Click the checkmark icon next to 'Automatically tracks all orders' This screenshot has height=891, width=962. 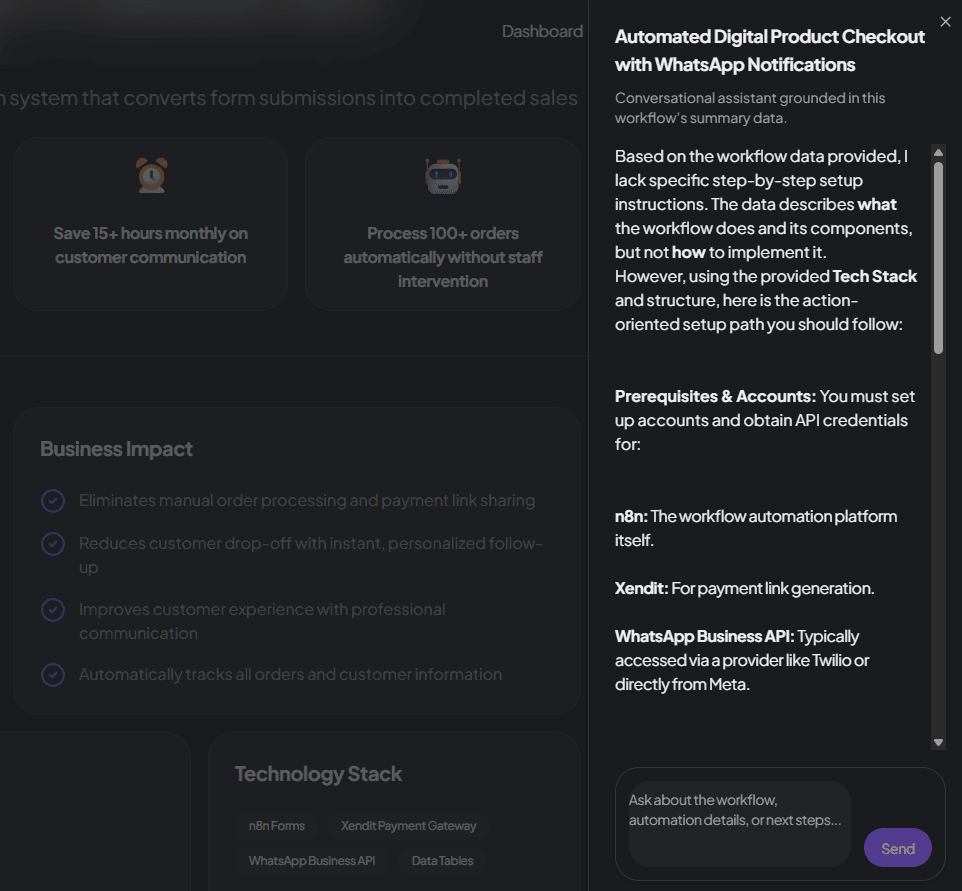[x=53, y=674]
